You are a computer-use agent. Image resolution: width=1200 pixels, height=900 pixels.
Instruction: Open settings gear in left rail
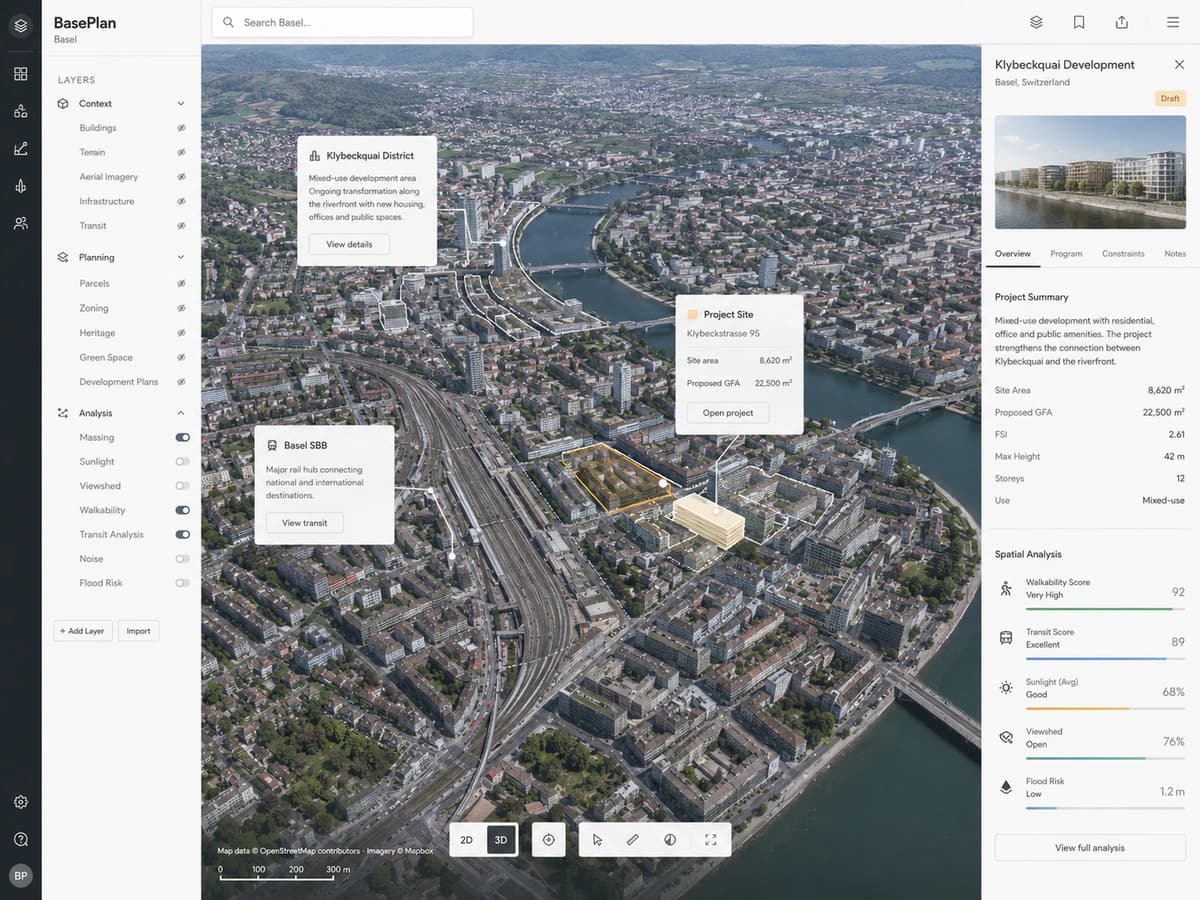pyautogui.click(x=20, y=802)
